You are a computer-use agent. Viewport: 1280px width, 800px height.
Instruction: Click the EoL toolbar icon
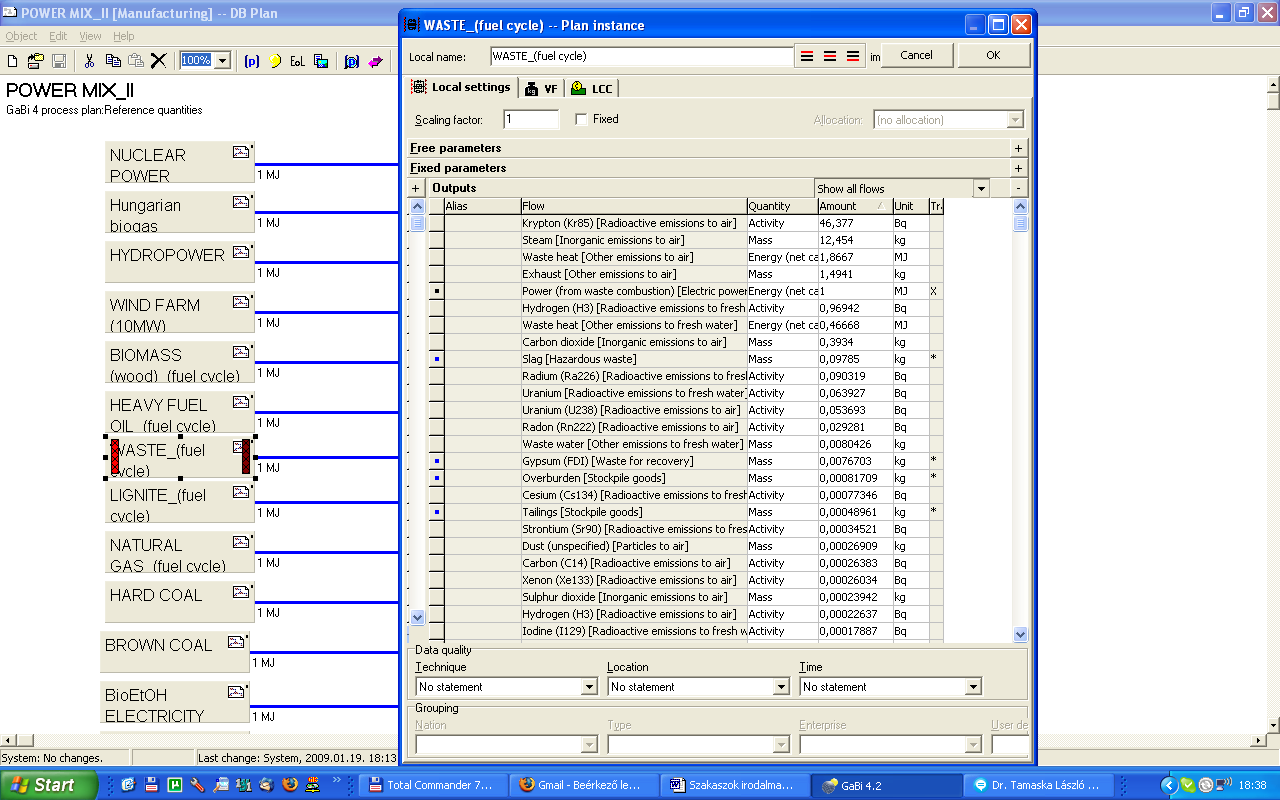(x=297, y=61)
